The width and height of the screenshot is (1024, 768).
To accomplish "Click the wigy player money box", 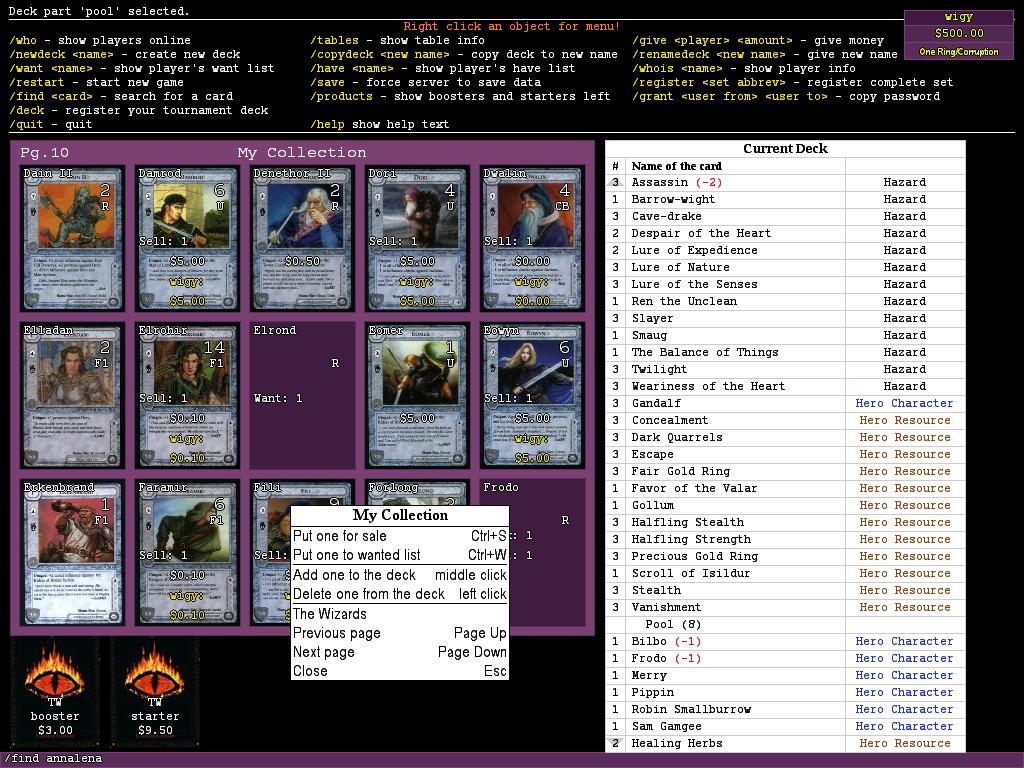I will click(958, 34).
